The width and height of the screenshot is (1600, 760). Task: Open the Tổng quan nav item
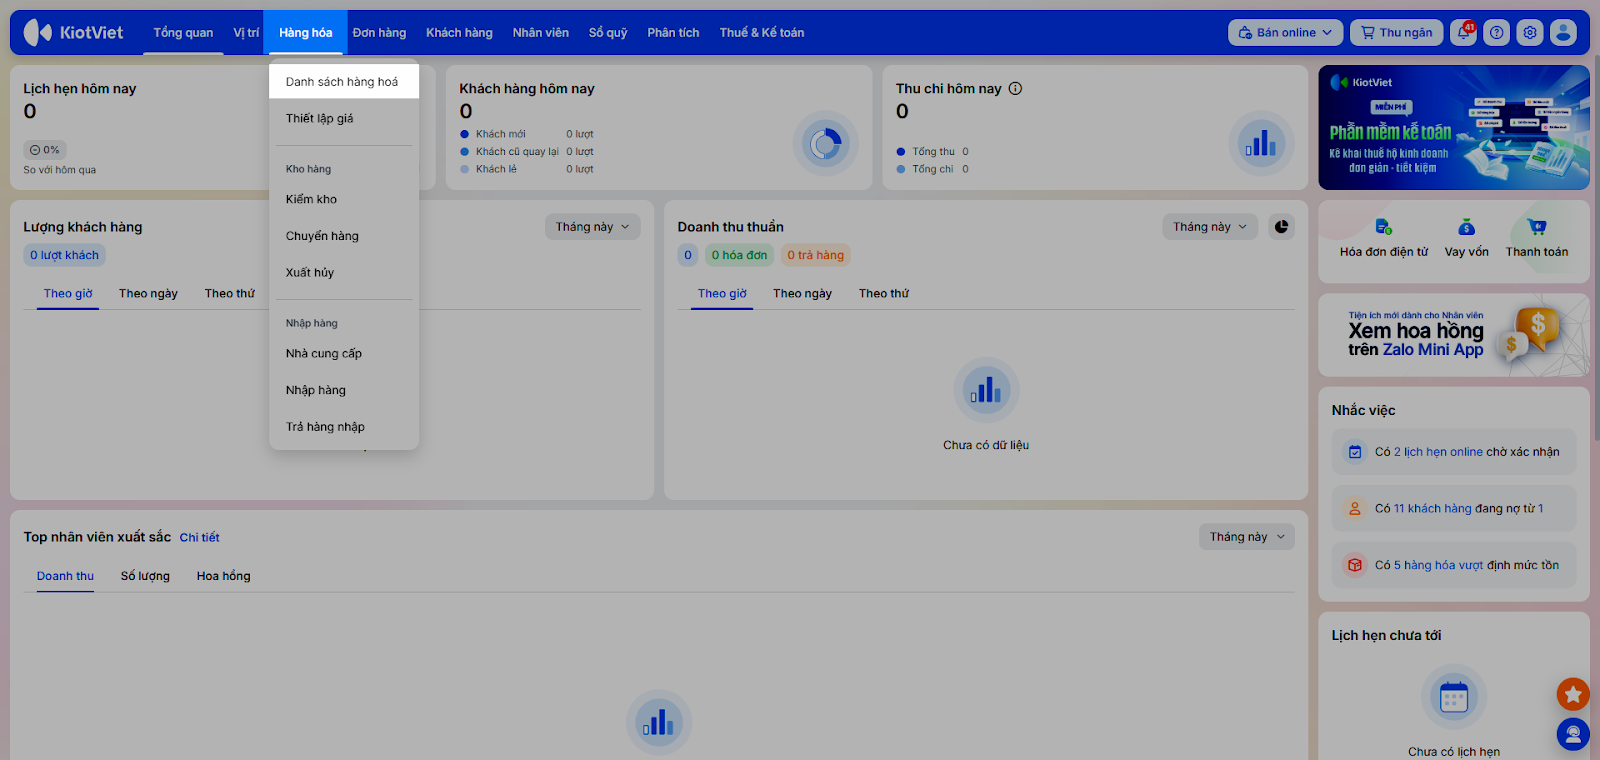(183, 33)
